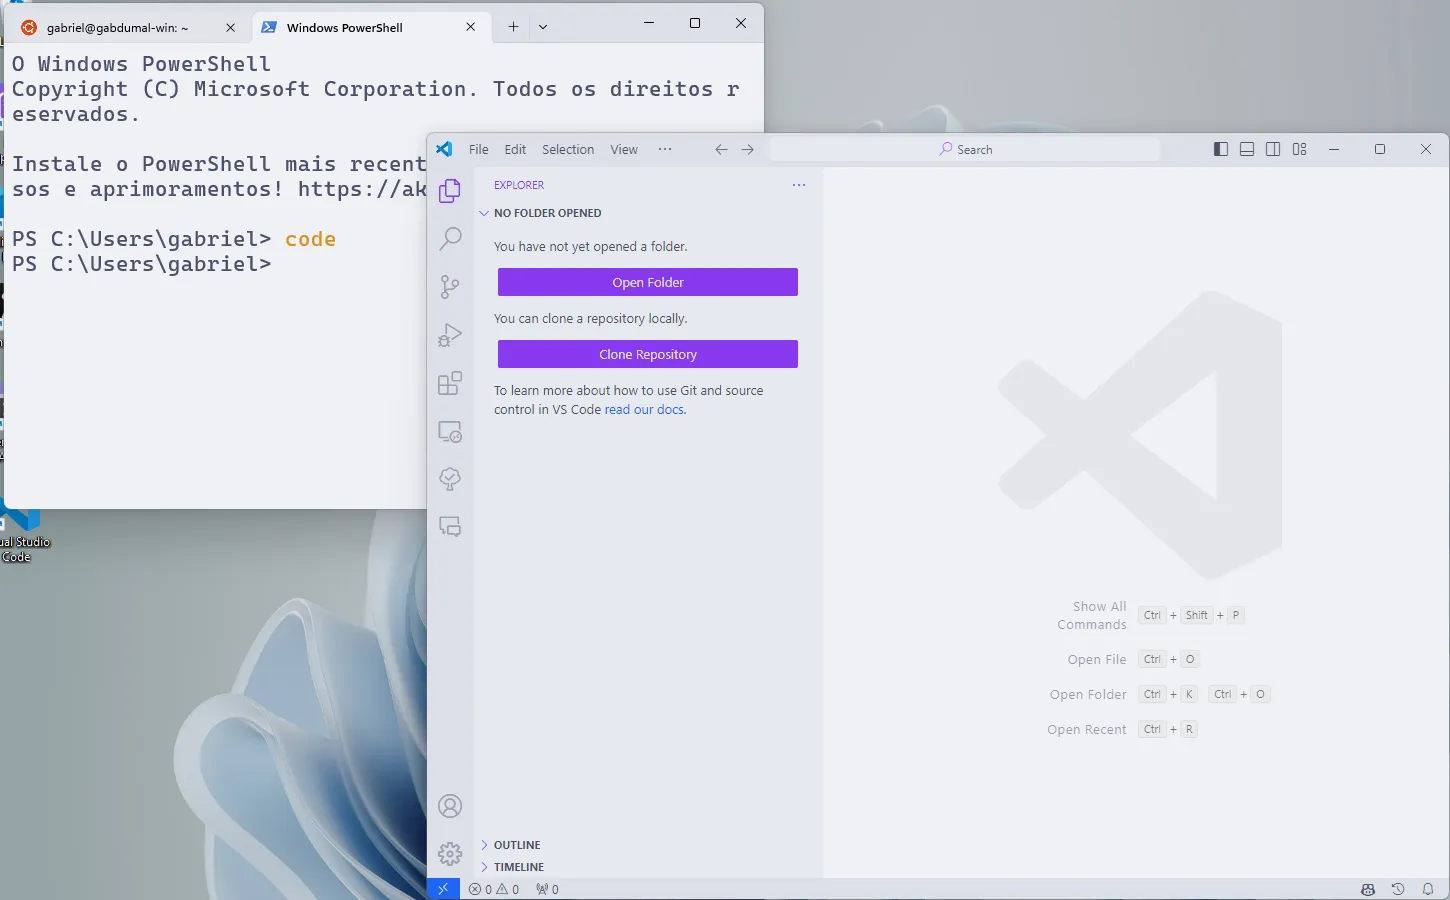Viewport: 1450px width, 900px height.
Task: Open the Extensions view
Action: coord(450,383)
